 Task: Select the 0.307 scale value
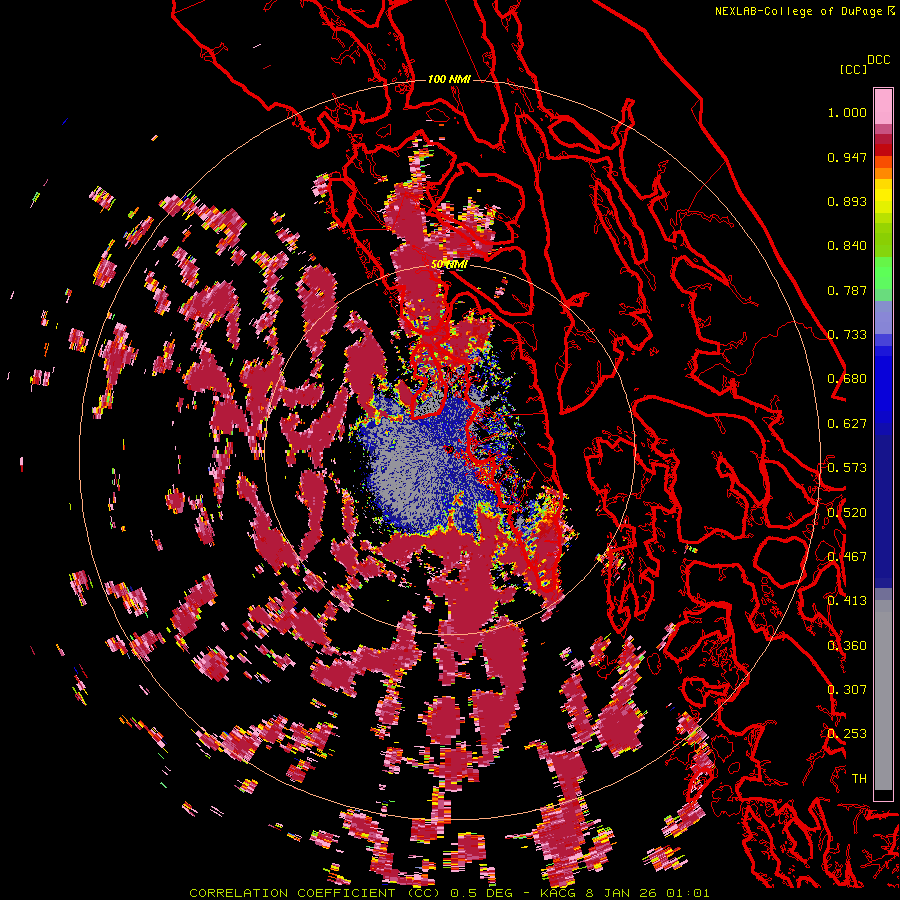(x=847, y=690)
